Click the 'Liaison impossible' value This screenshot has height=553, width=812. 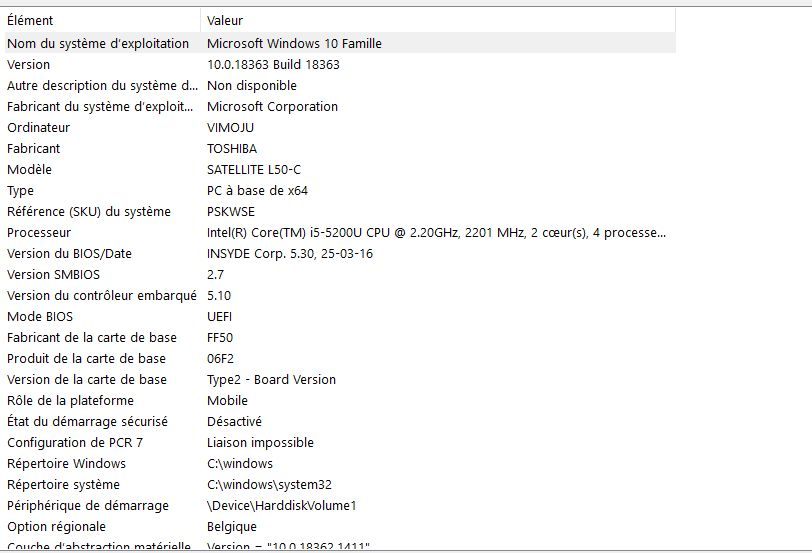260,442
